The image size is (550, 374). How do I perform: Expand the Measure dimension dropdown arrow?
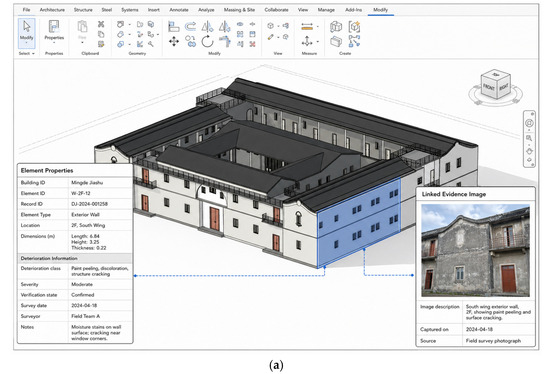click(318, 26)
